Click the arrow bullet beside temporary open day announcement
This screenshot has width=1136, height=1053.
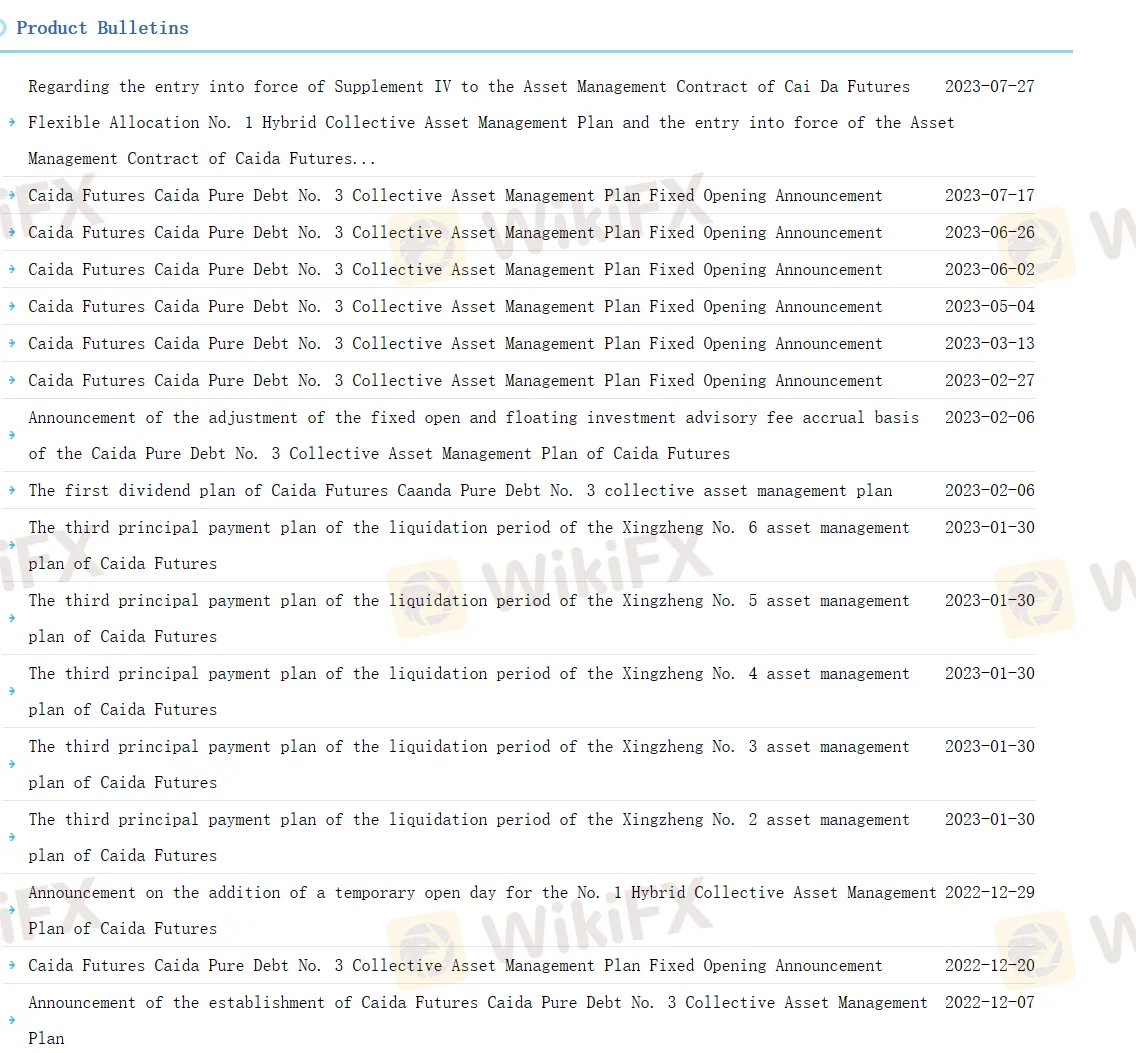(x=12, y=910)
